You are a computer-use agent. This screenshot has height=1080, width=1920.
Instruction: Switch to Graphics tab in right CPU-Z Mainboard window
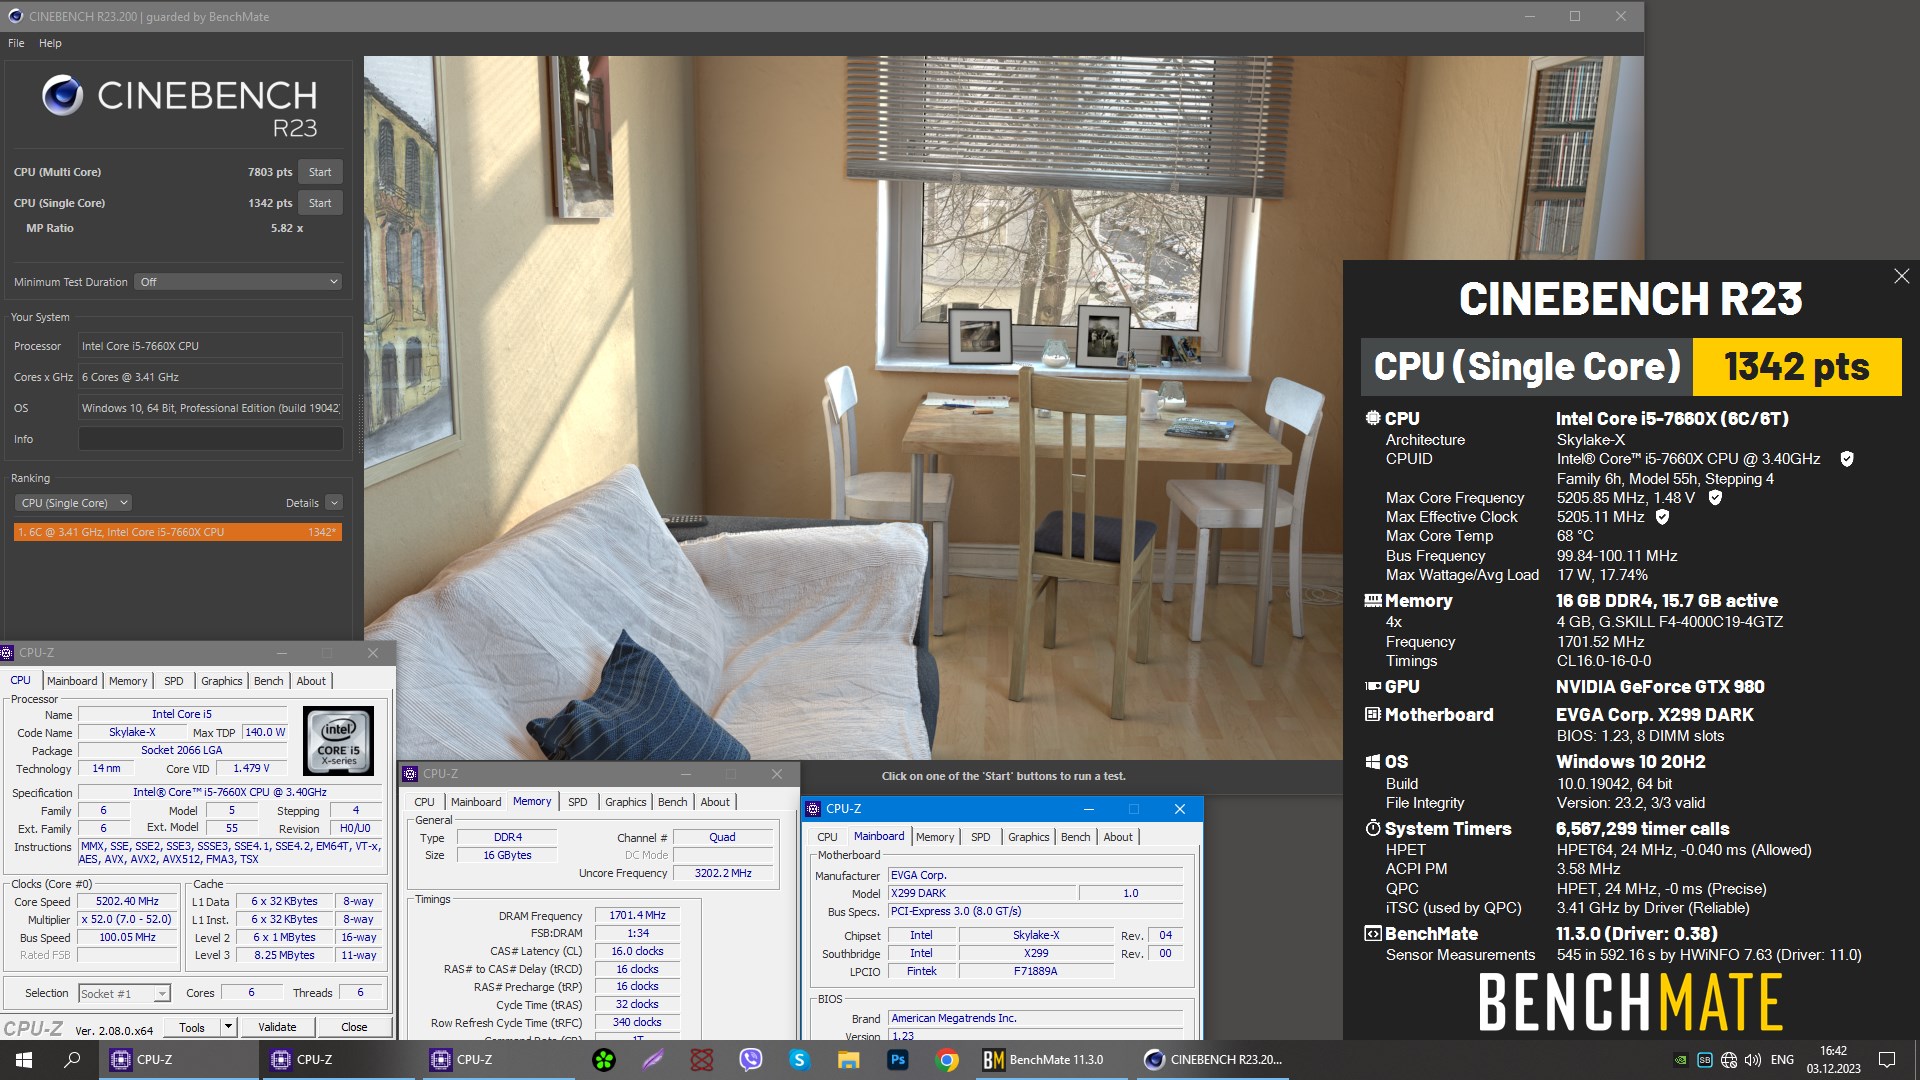pyautogui.click(x=1029, y=837)
